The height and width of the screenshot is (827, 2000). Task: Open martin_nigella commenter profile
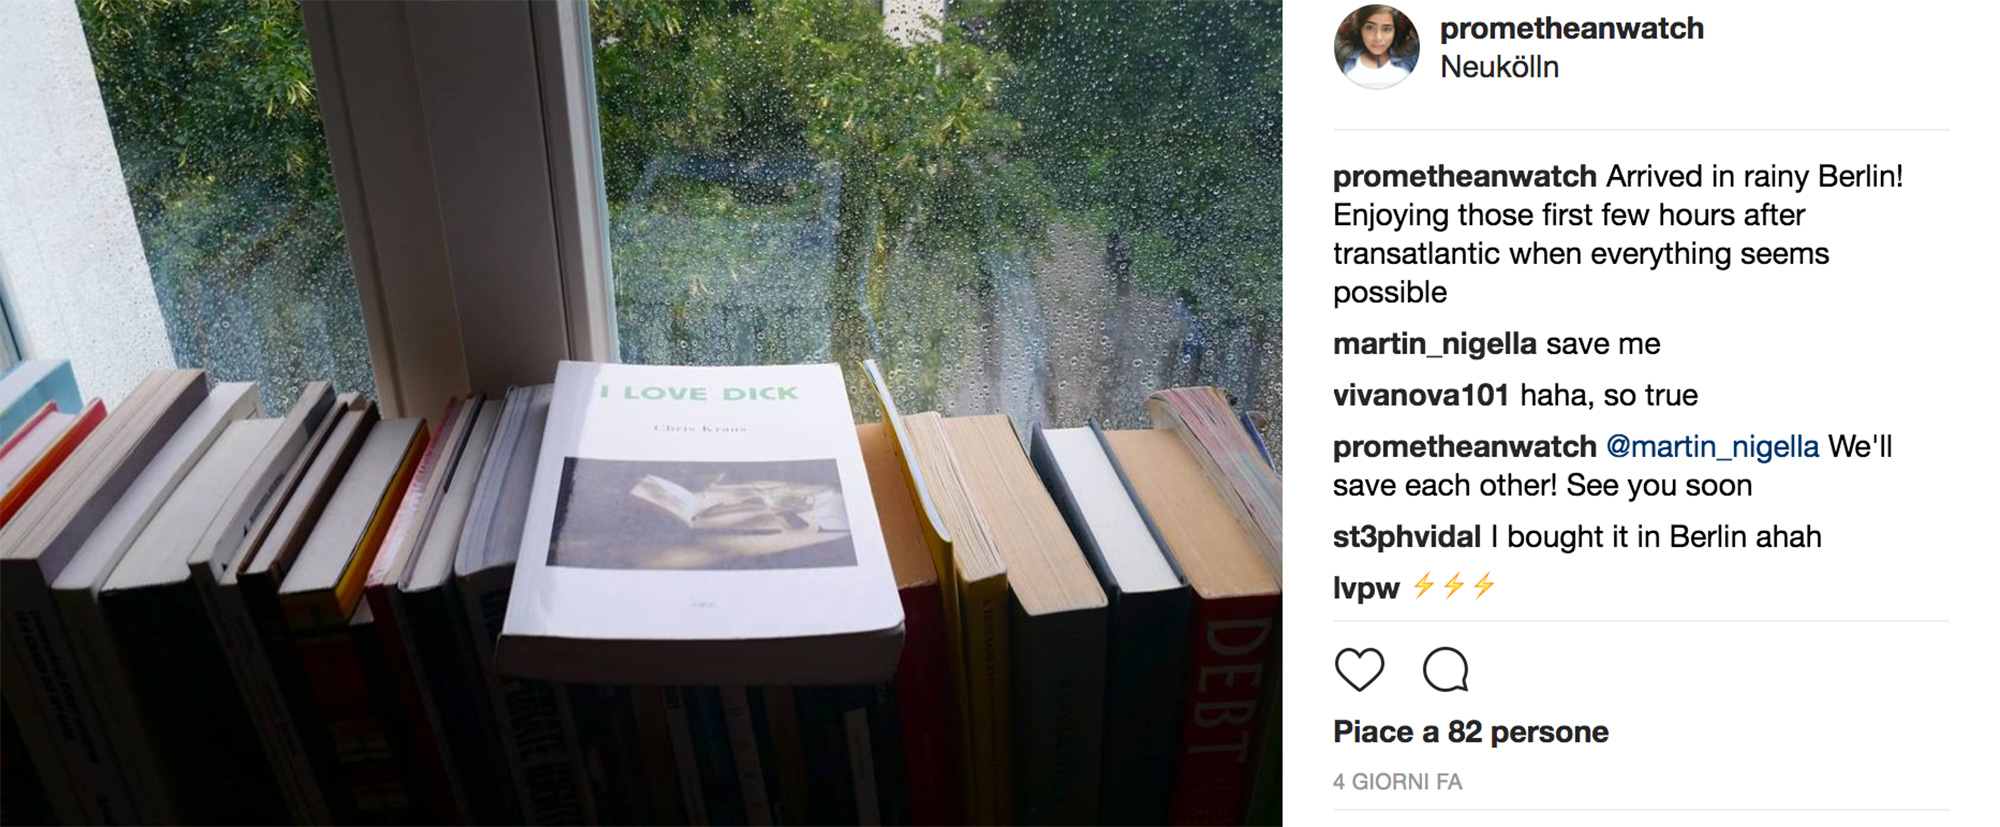pos(1434,344)
